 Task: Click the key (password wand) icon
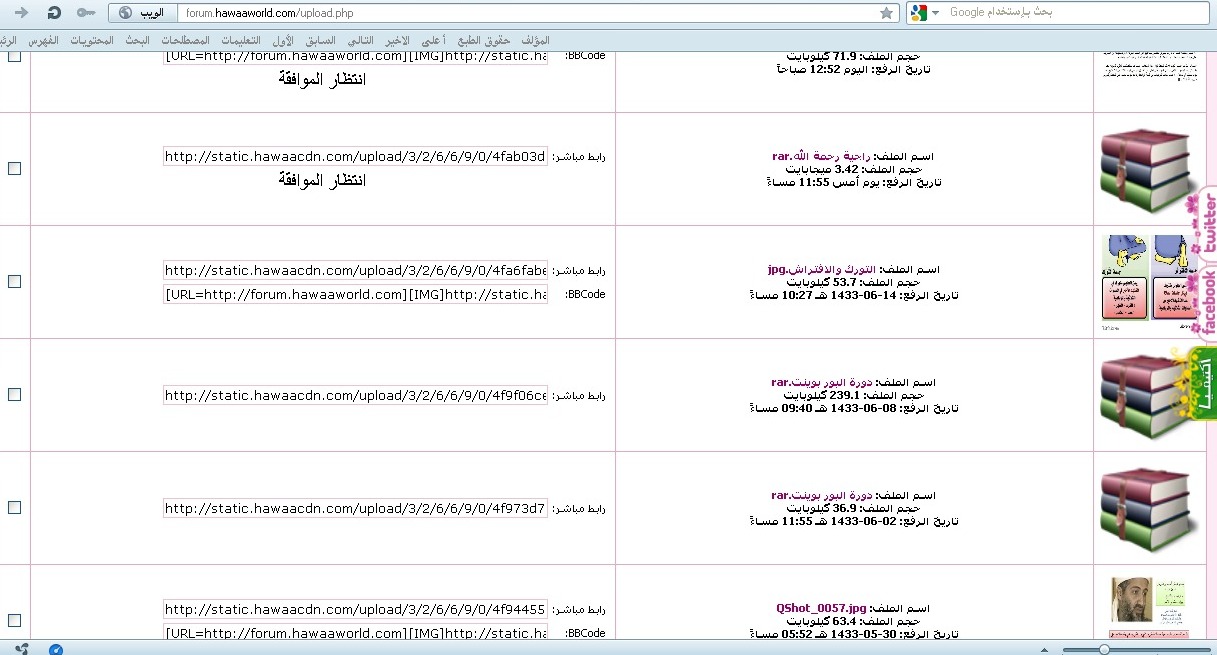(86, 13)
